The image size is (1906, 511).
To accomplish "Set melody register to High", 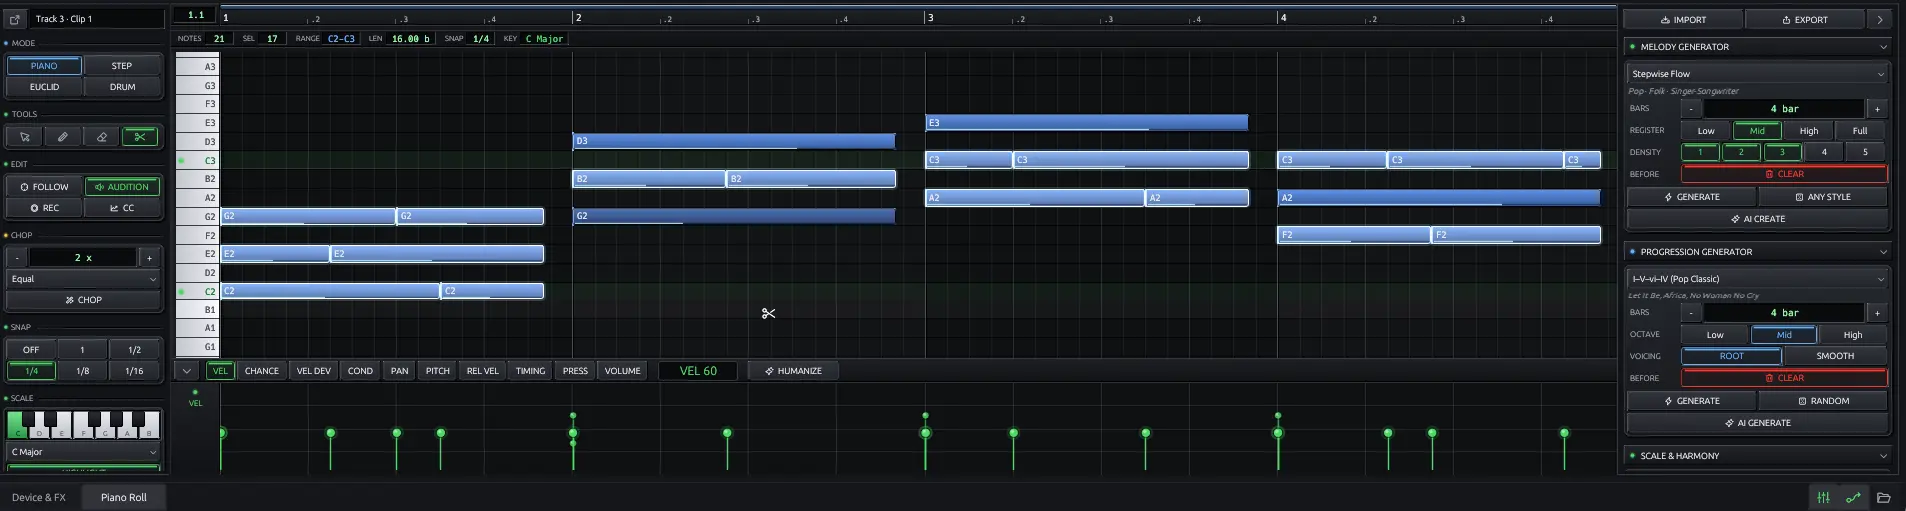I will (x=1809, y=131).
